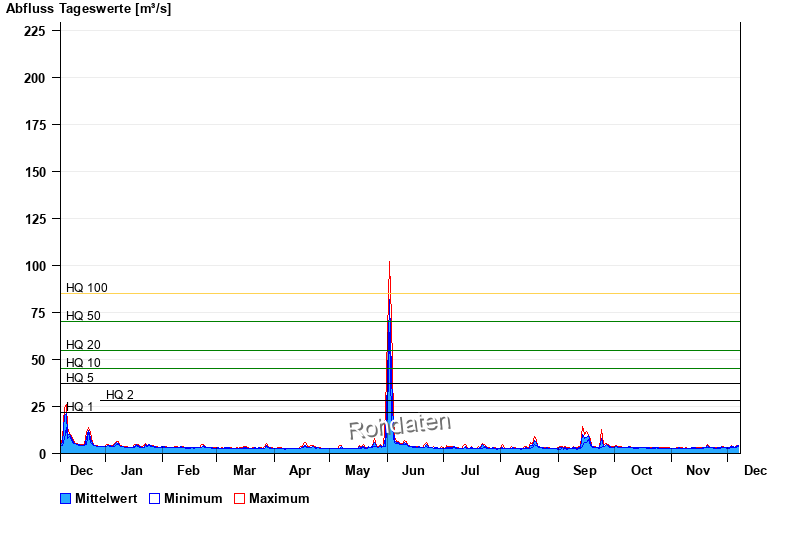Select the Mittelwert legend label

pyautogui.click(x=105, y=499)
